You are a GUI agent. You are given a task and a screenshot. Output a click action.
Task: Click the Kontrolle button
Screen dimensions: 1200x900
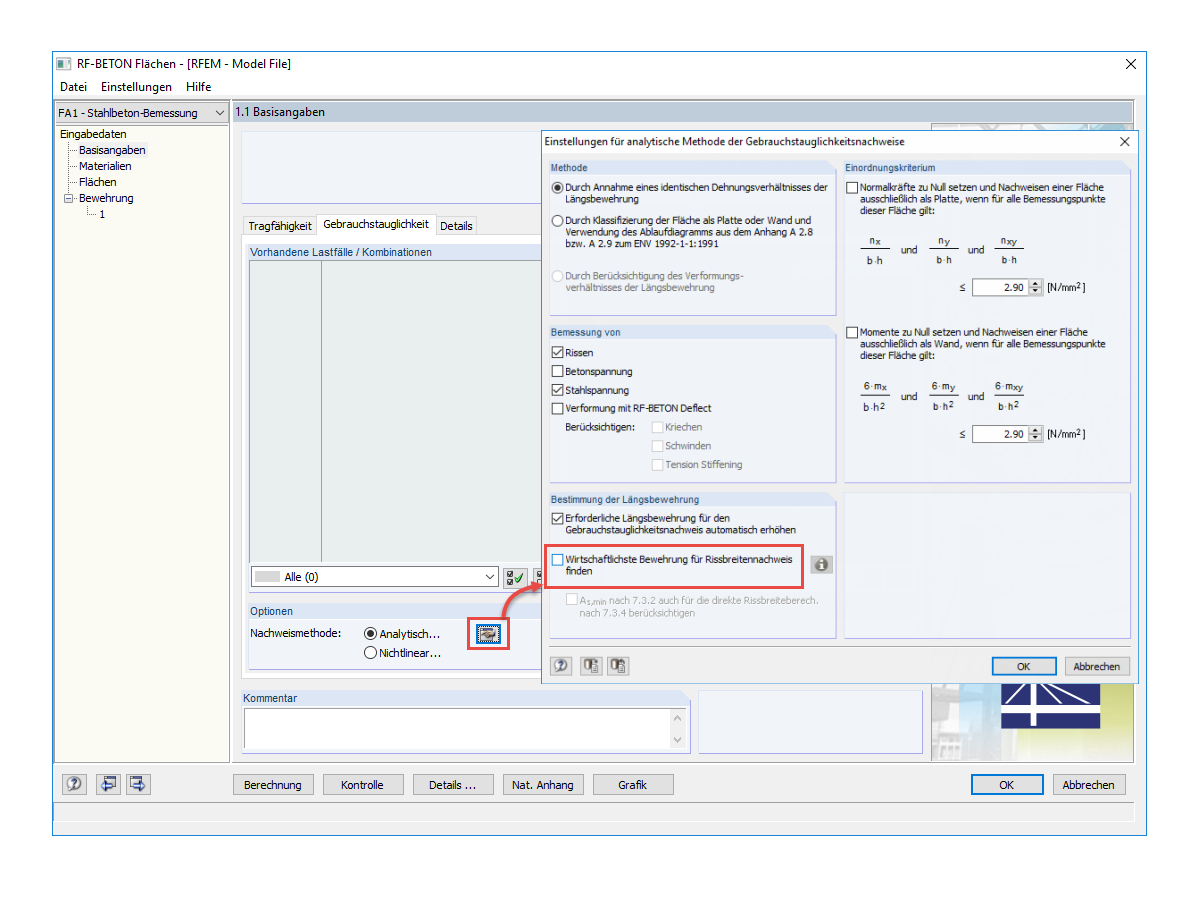(362, 785)
